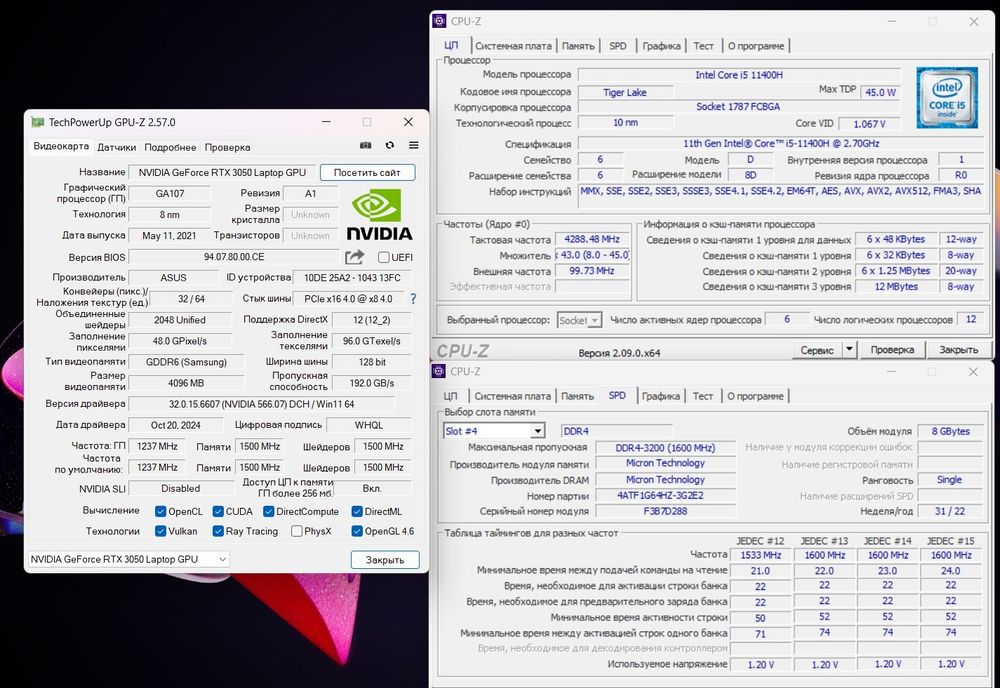1000x688 pixels.
Task: Click the Socket 1787 FCBGA package value
Action: click(739, 106)
